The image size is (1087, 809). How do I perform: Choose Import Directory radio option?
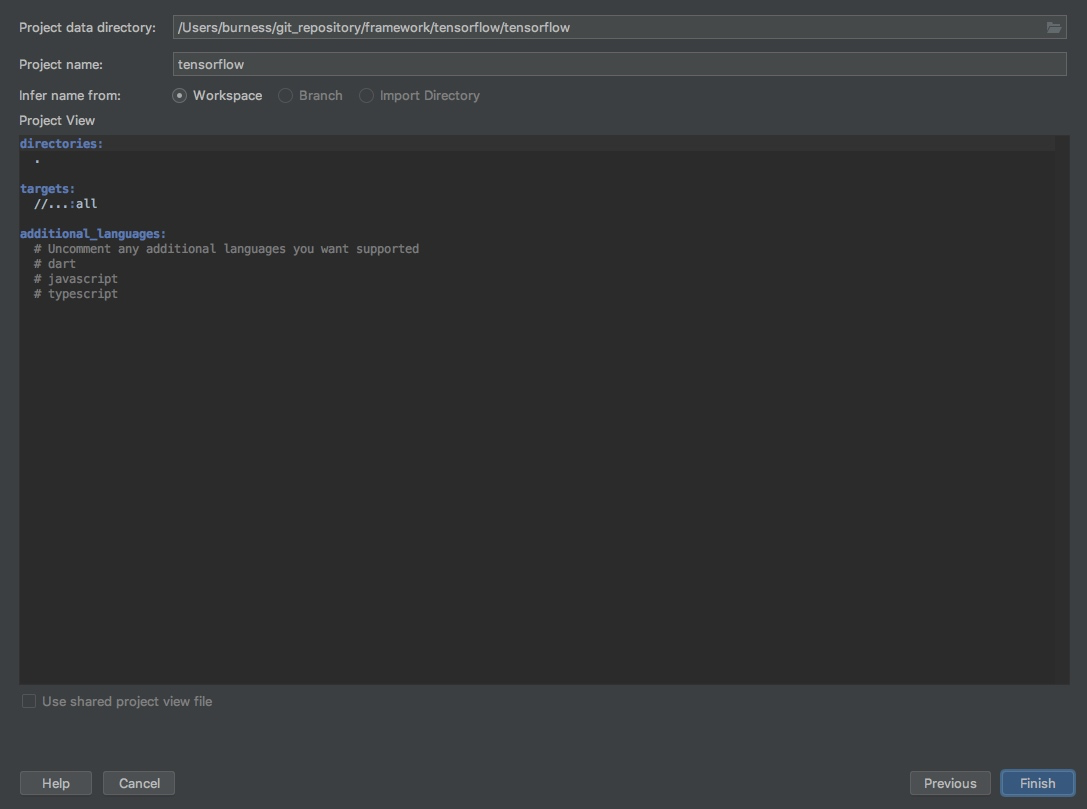[x=367, y=96]
